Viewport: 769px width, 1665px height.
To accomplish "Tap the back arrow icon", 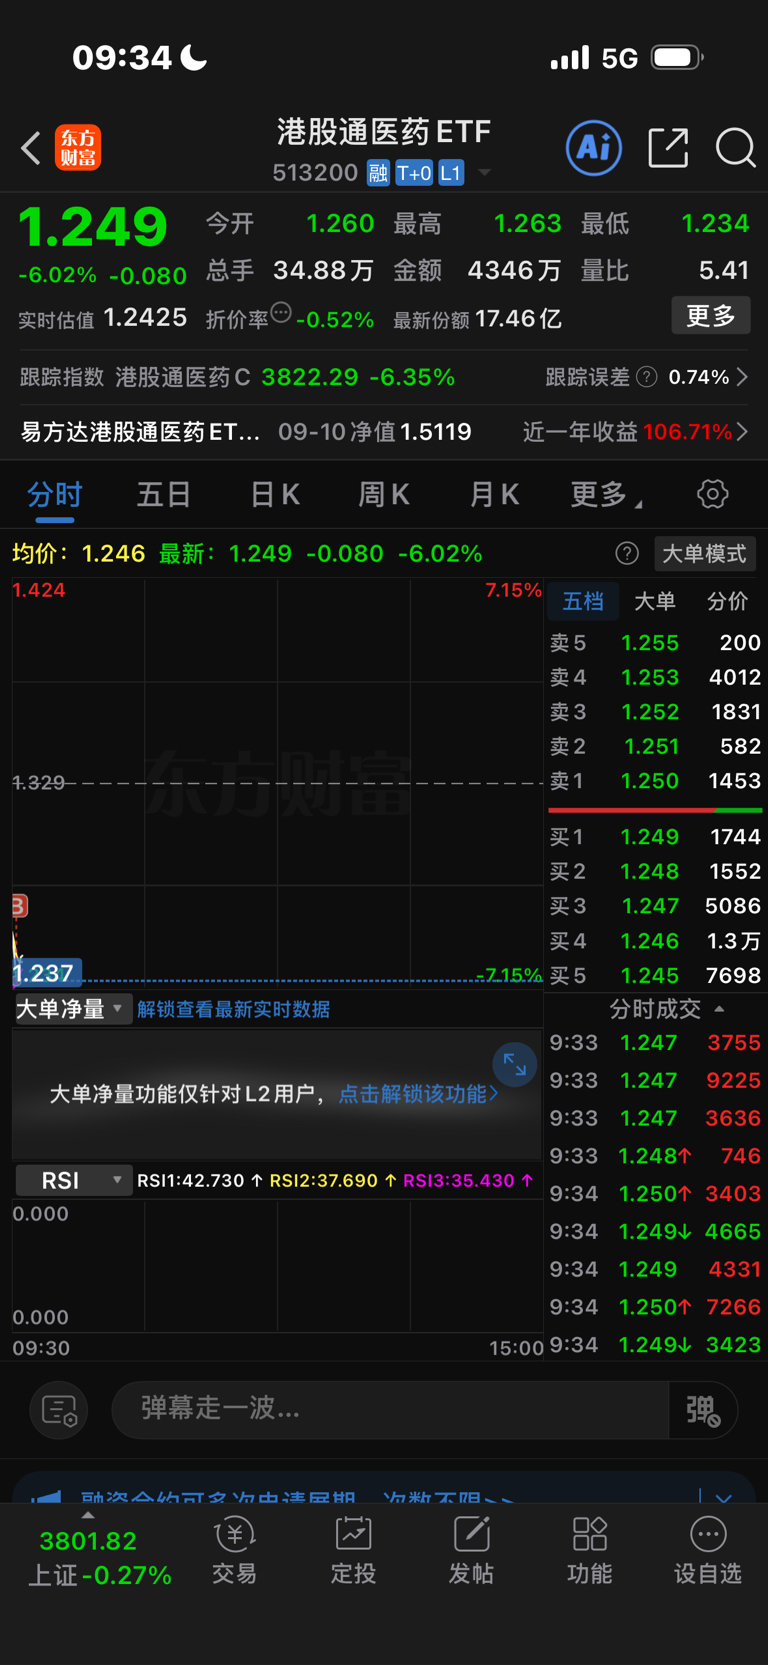I will click(31, 149).
